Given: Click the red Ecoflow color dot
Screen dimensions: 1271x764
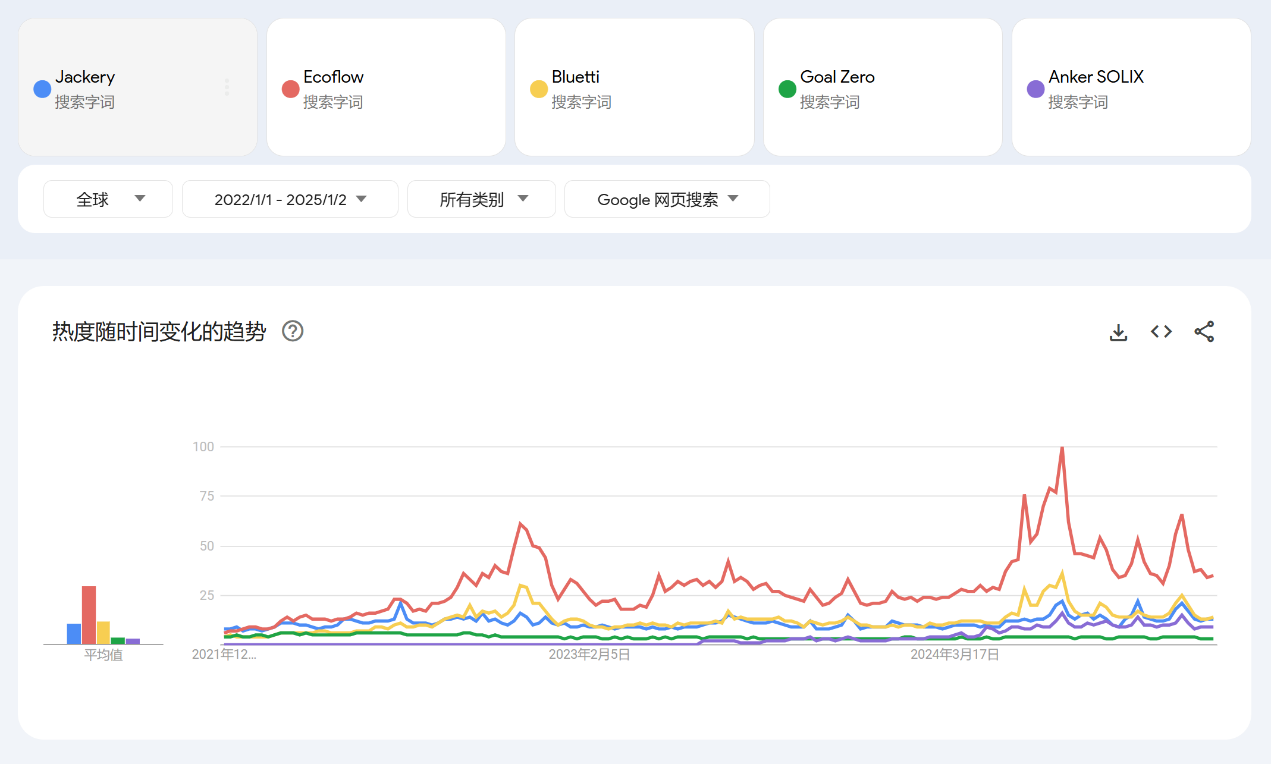Looking at the screenshot, I should pyautogui.click(x=291, y=89).
